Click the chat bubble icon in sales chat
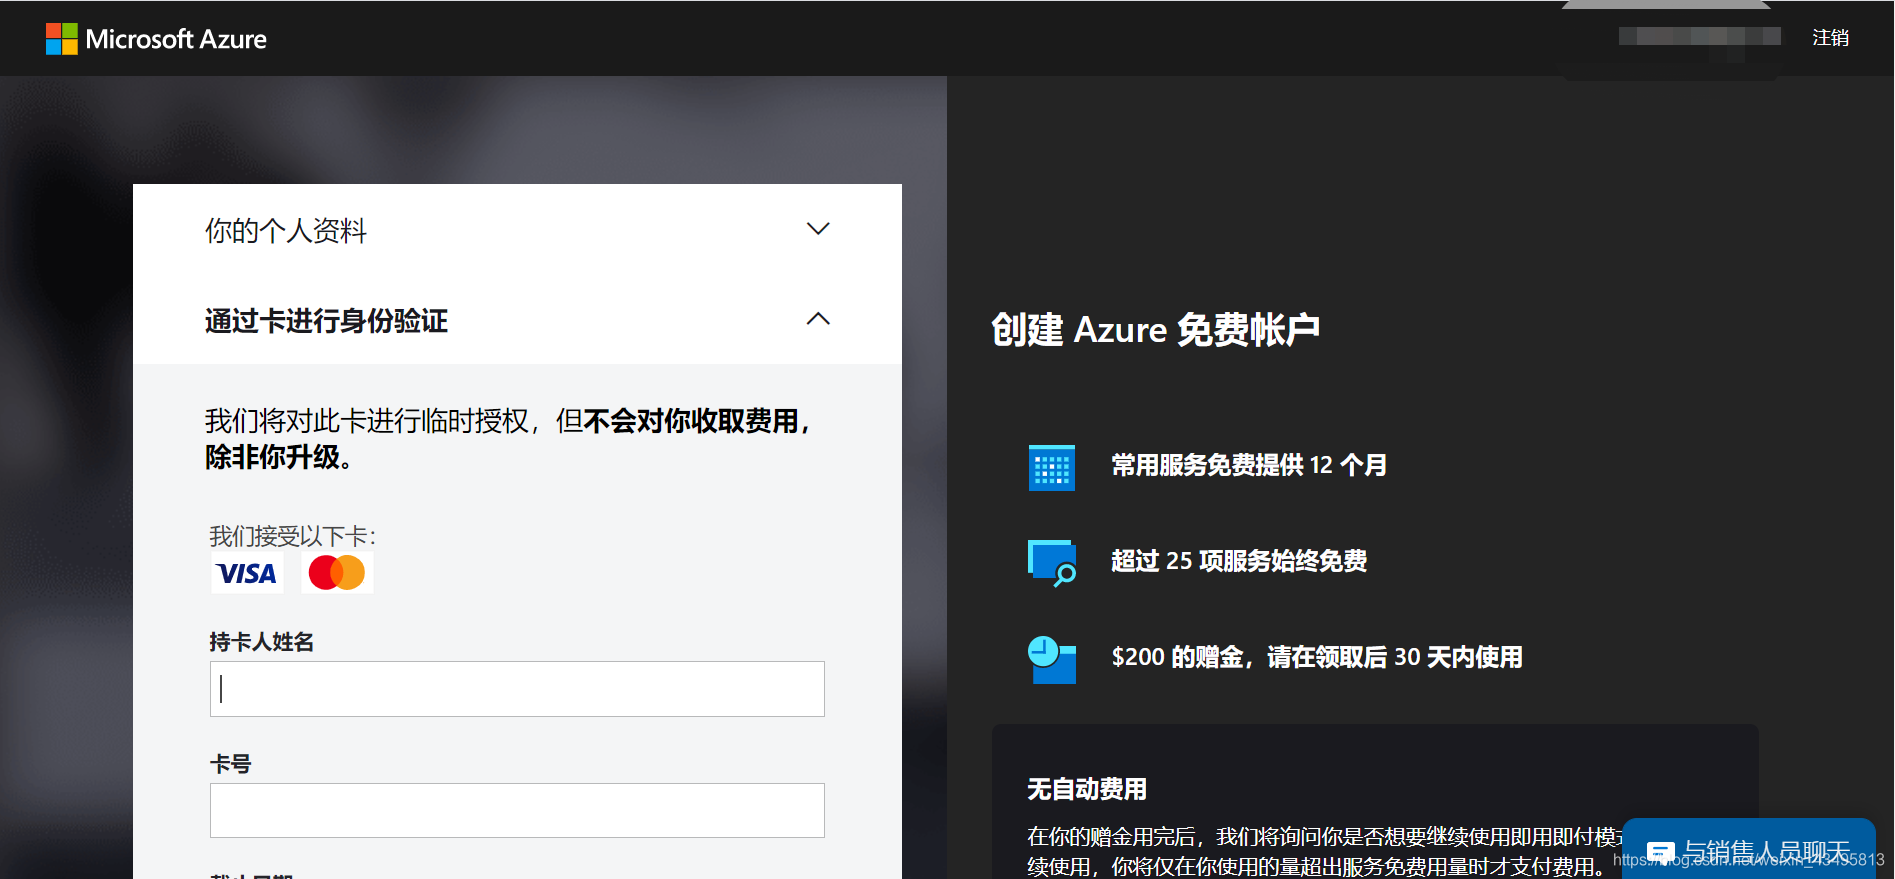Screen dimensions: 1895x879 1660,853
